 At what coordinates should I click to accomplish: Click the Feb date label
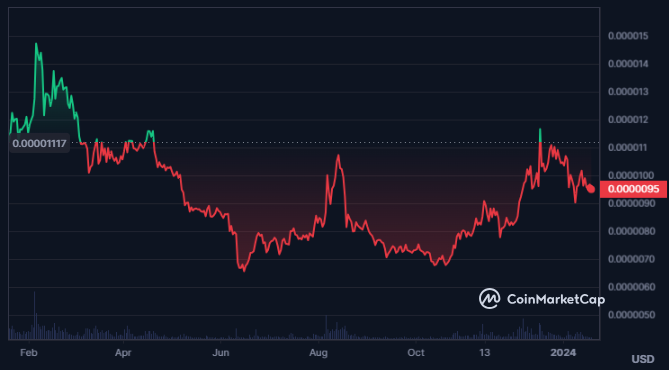coord(29,353)
